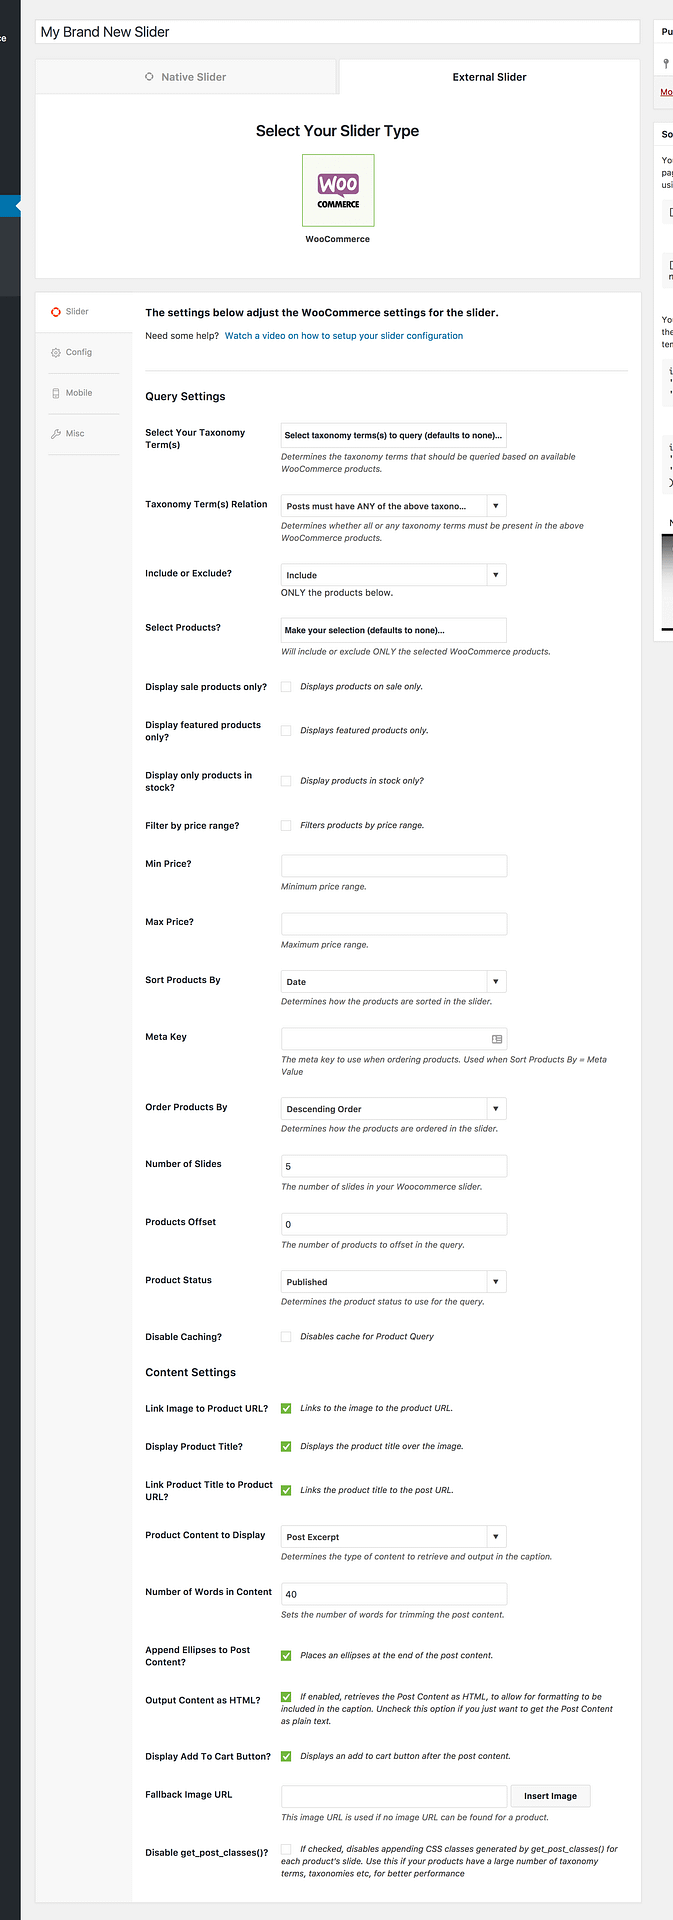Click the Misc wrench icon
This screenshot has width=673, height=1920.
click(56, 434)
